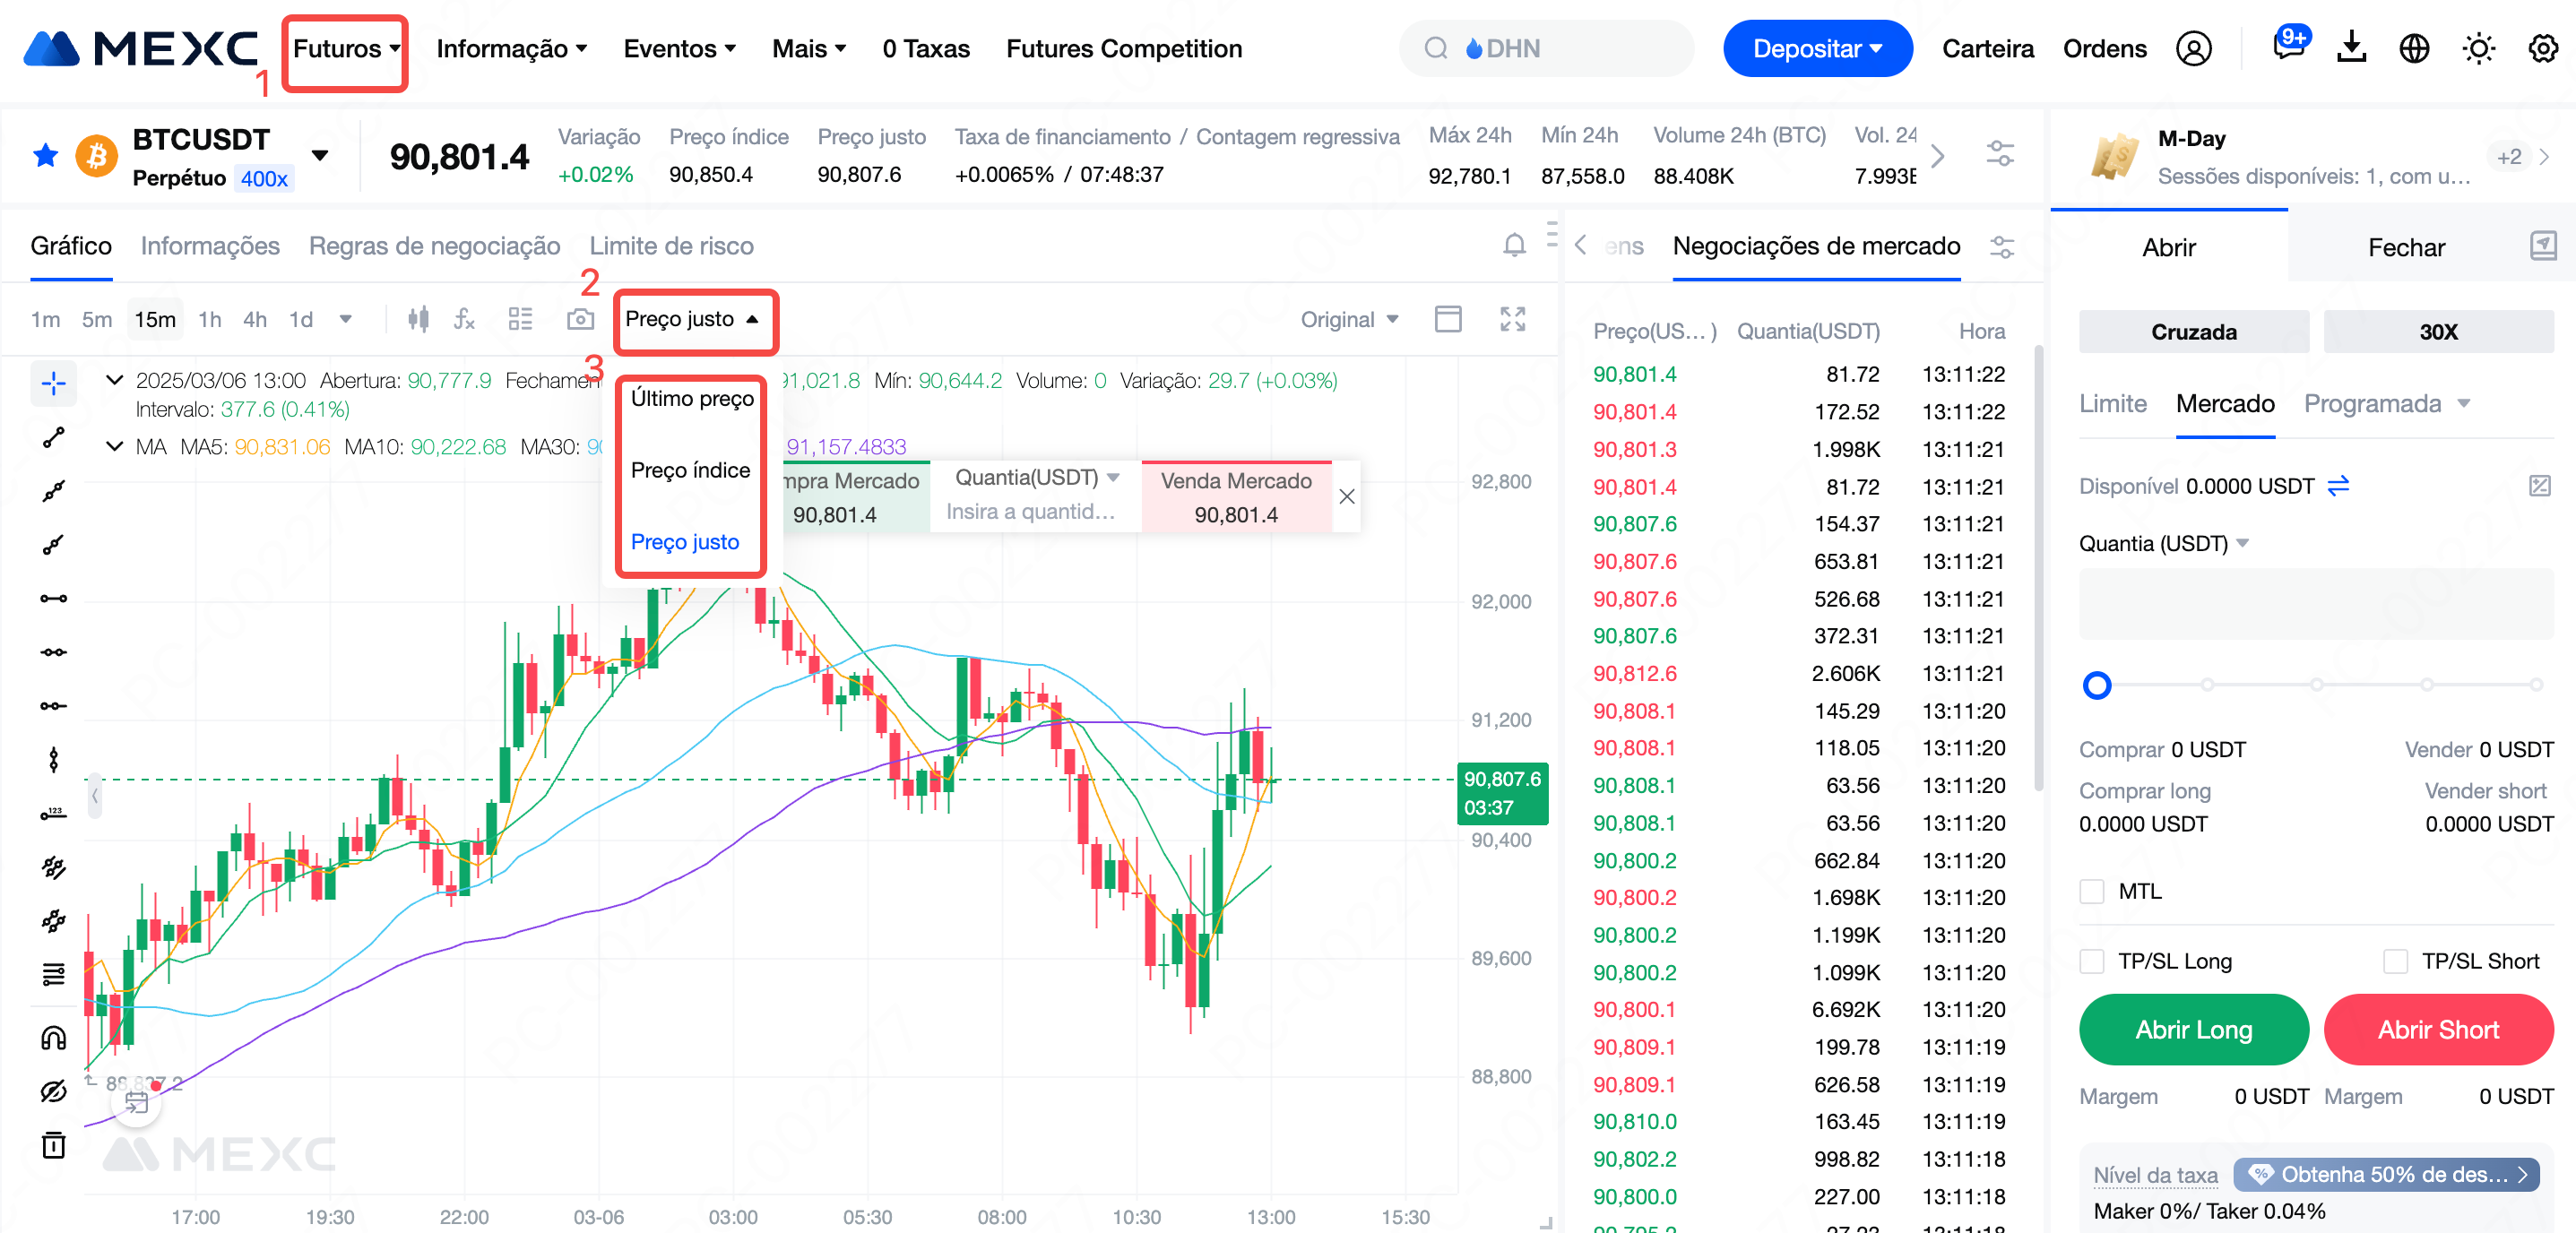
Task: Expand more timeframes dropdown arrow
Action: tap(345, 319)
